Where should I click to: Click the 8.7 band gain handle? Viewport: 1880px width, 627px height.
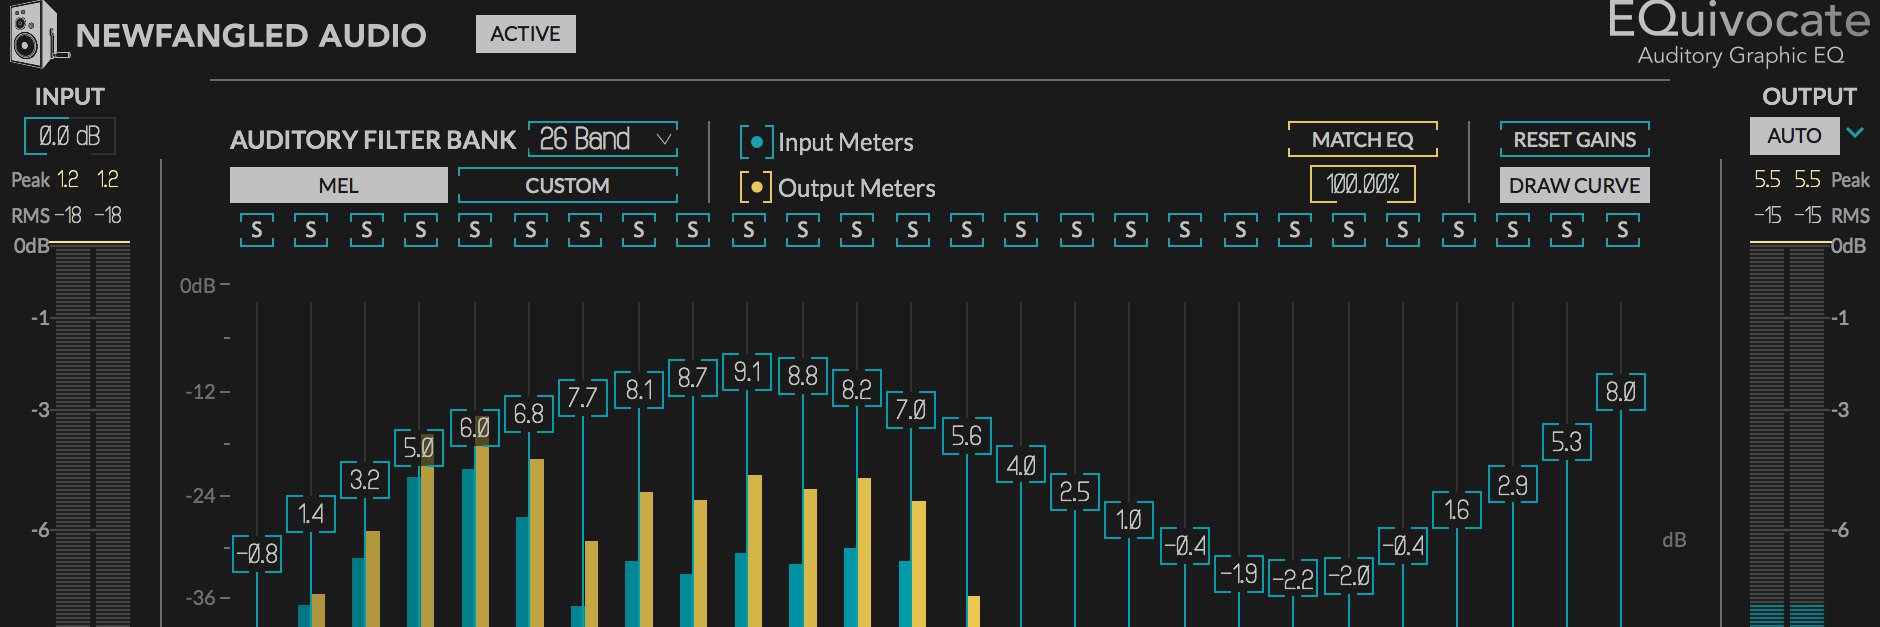pyautogui.click(x=693, y=377)
